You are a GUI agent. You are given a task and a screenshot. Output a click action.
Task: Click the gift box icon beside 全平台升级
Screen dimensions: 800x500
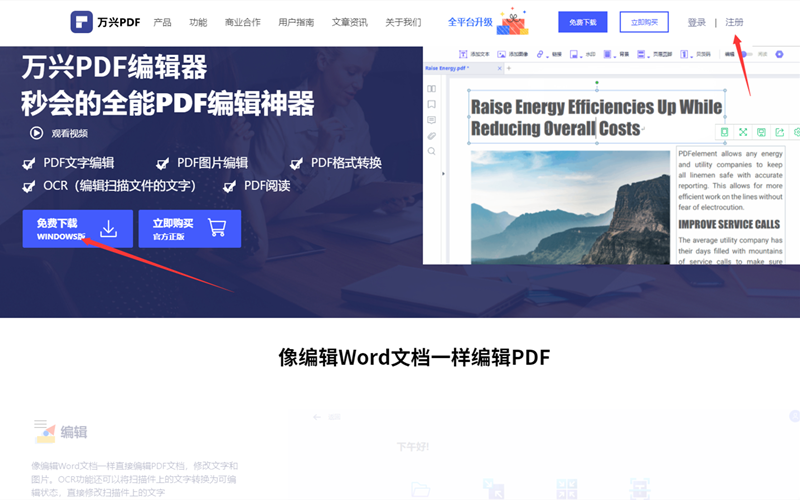[516, 20]
